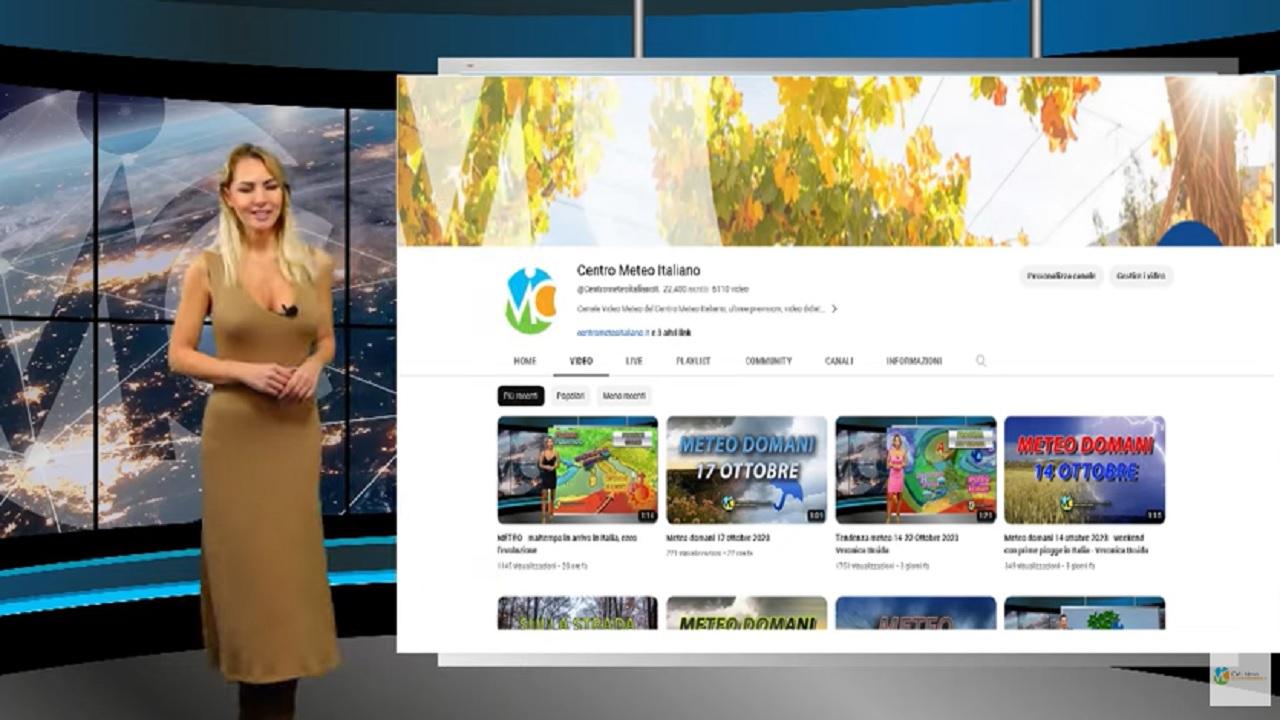Go to the COMMUNITY tab
This screenshot has height=720, width=1280.
coord(768,361)
